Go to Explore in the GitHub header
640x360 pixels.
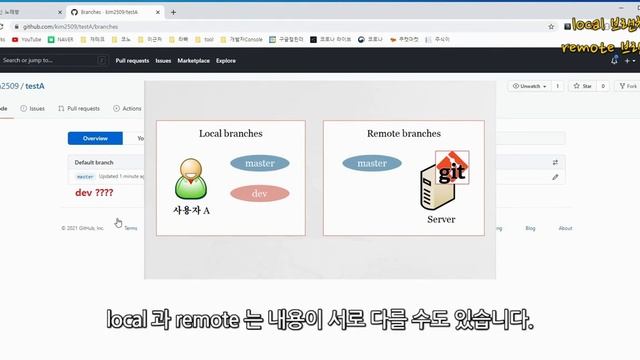pos(226,60)
